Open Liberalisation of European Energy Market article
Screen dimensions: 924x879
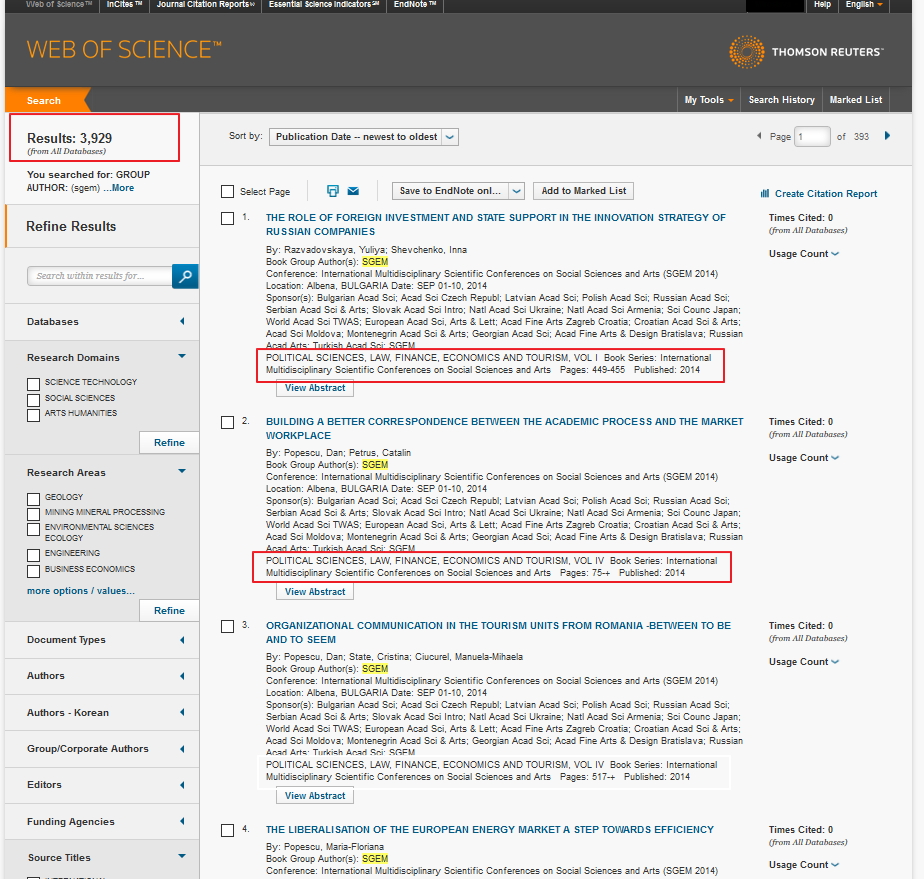point(490,830)
